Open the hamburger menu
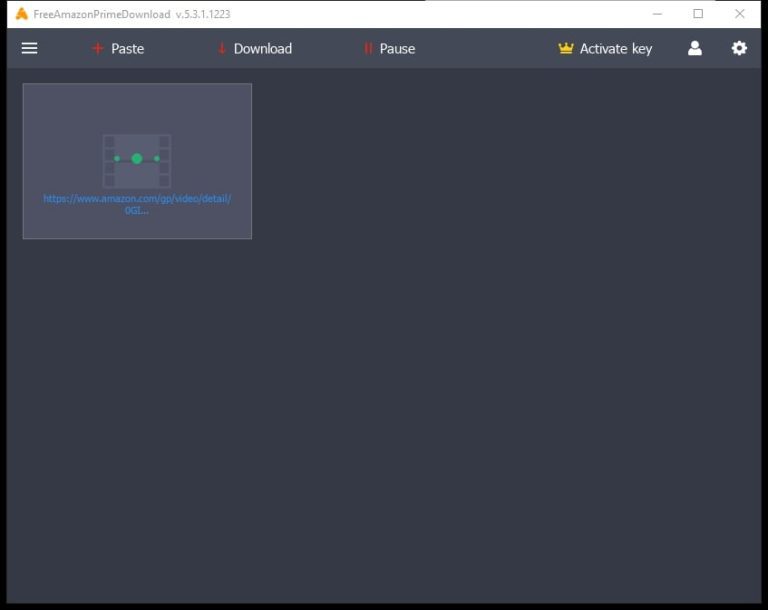 point(29,48)
